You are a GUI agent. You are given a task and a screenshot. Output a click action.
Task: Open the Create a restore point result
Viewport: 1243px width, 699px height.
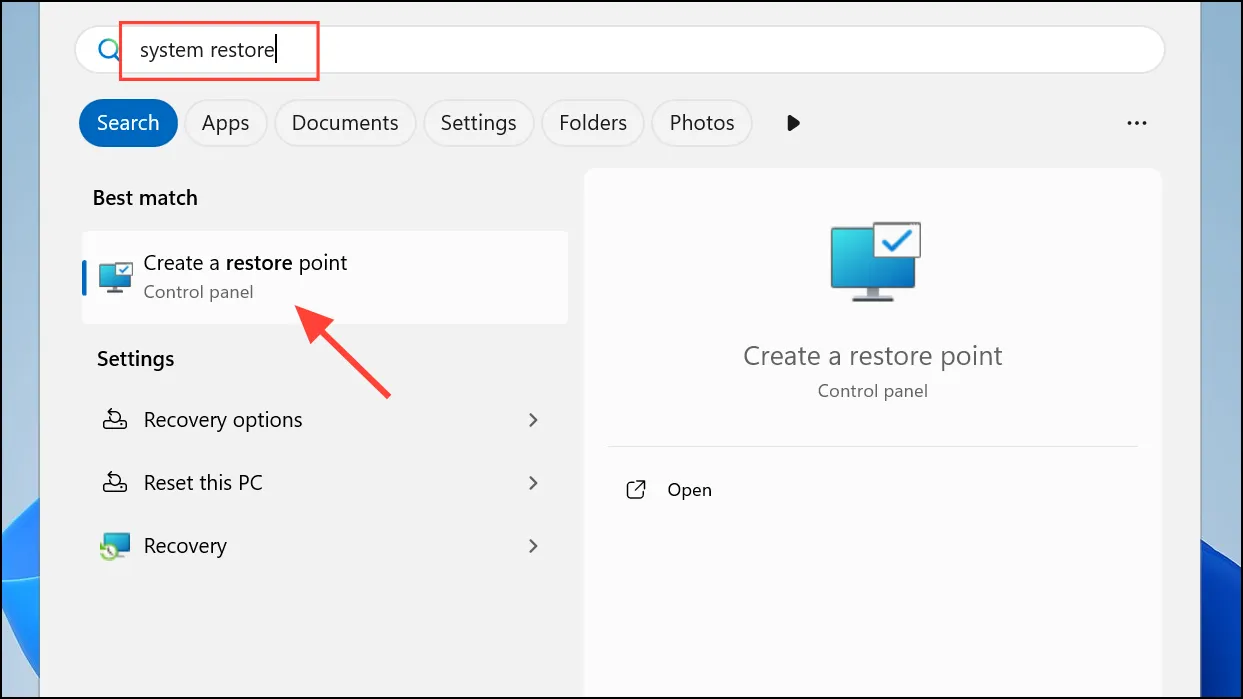325,277
